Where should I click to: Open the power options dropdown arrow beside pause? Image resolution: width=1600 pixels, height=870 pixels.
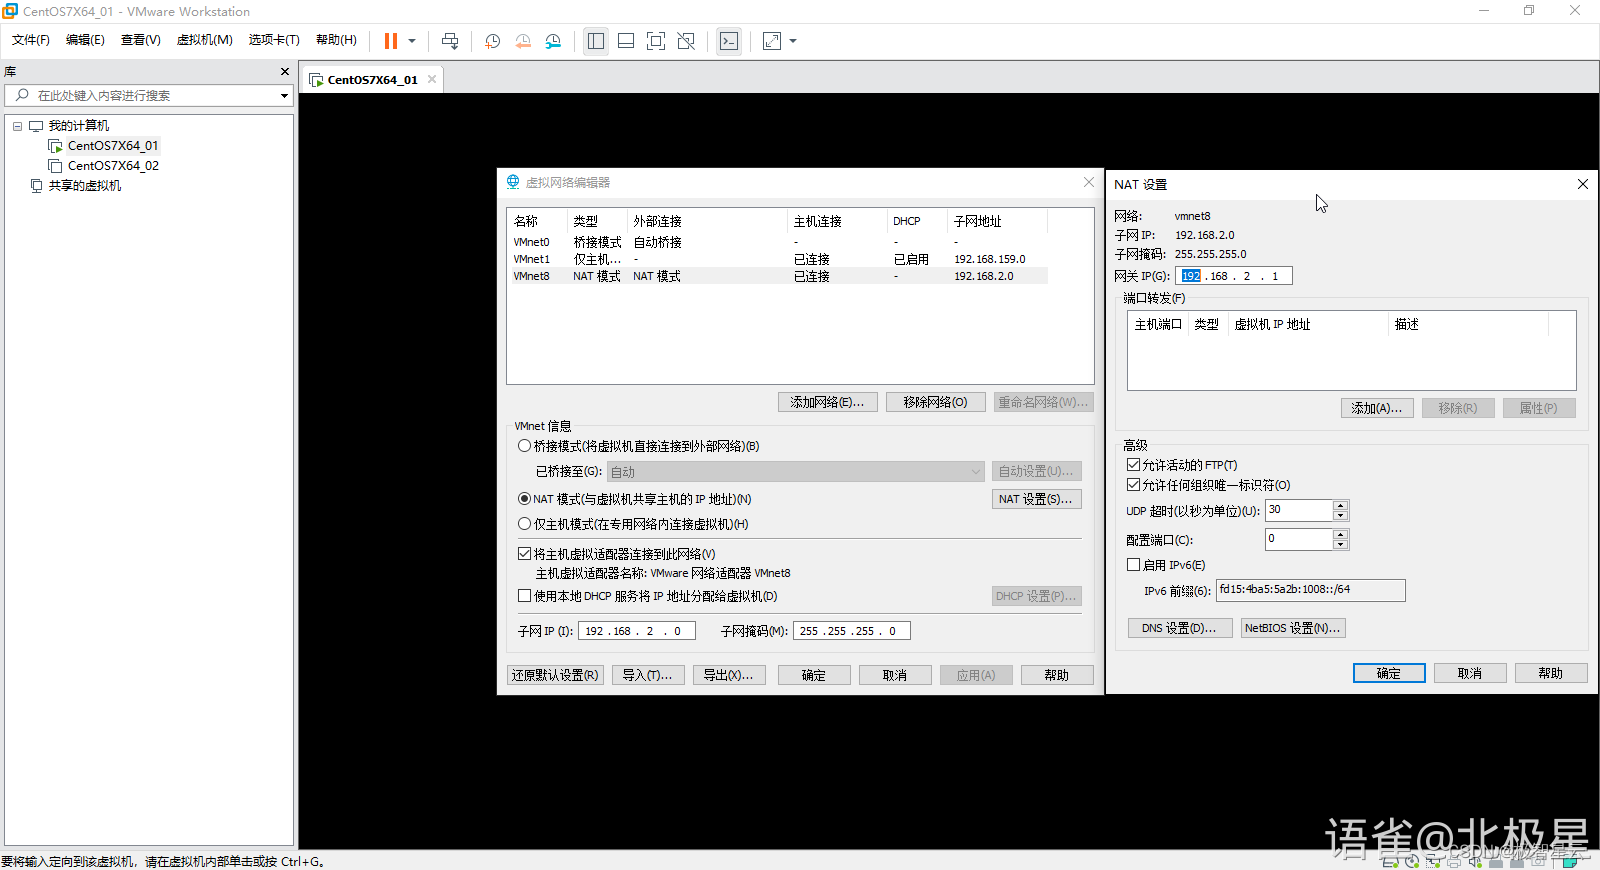(412, 41)
